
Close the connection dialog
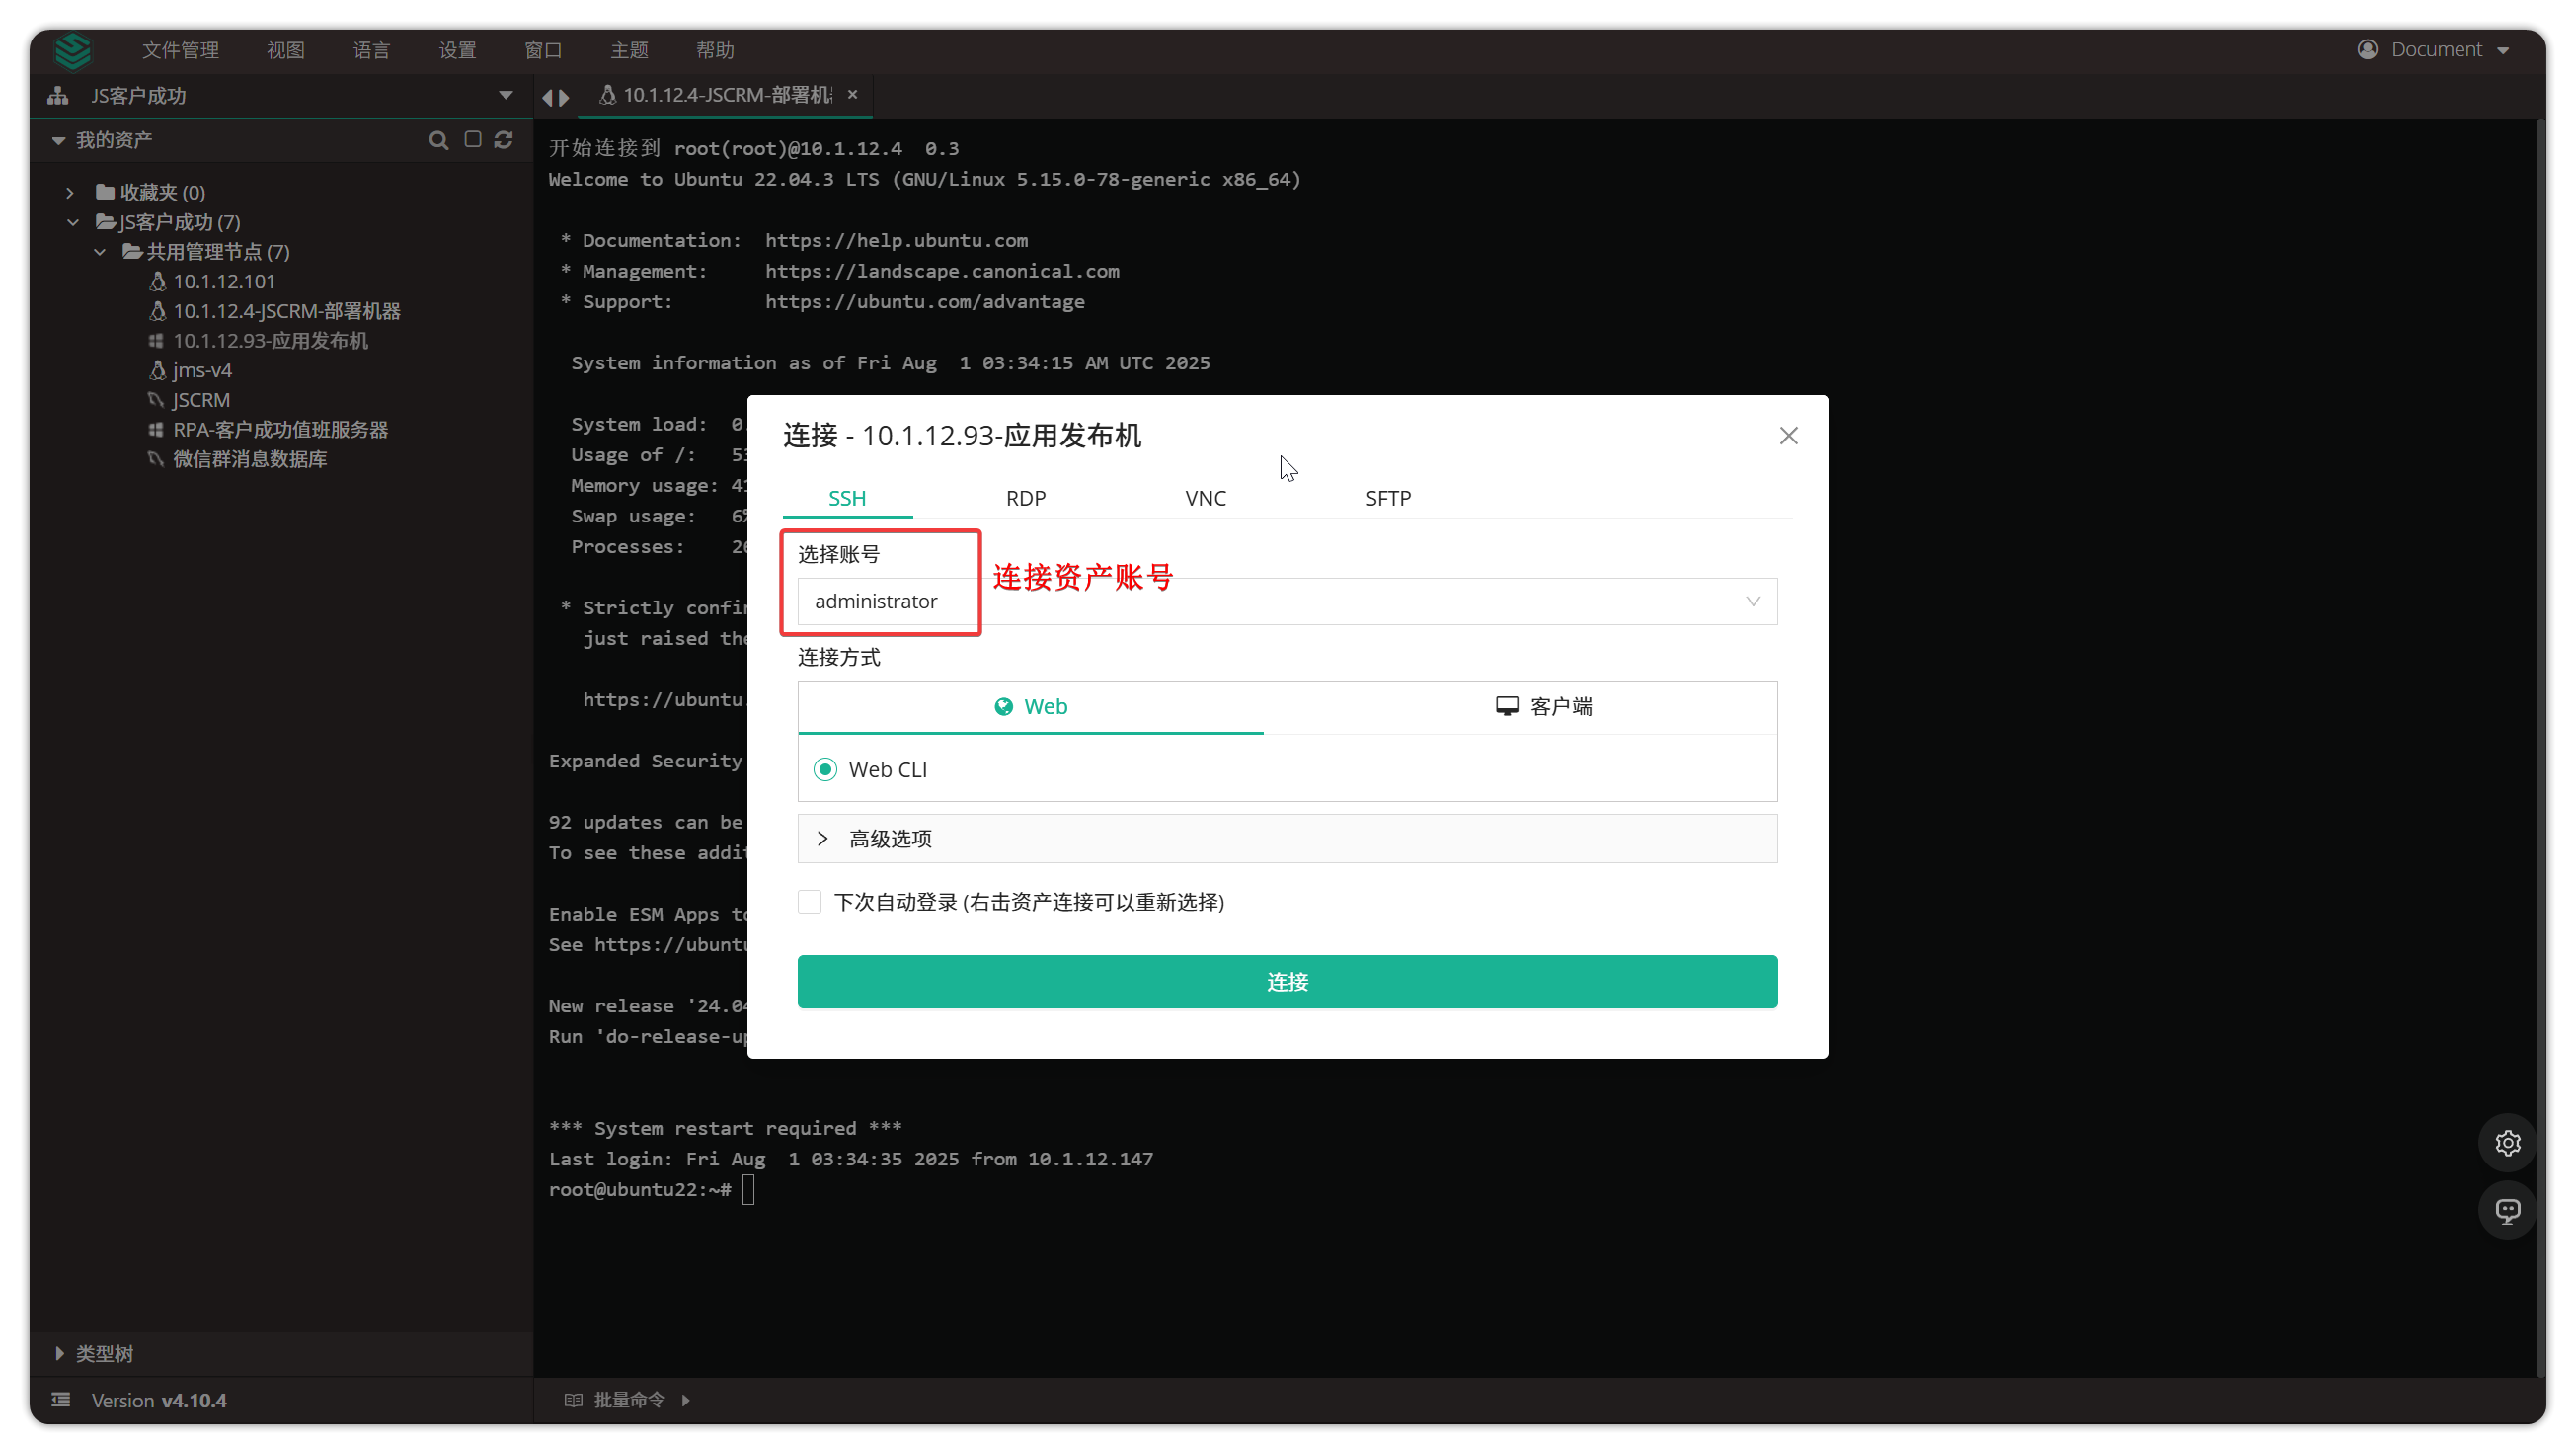pos(1788,436)
